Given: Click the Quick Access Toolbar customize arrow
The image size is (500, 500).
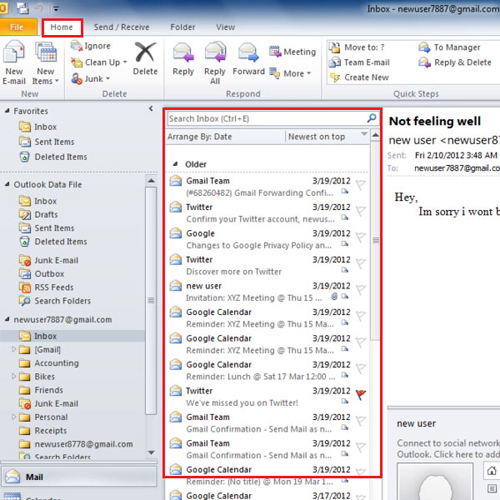Looking at the screenshot, I should tap(56, 9).
